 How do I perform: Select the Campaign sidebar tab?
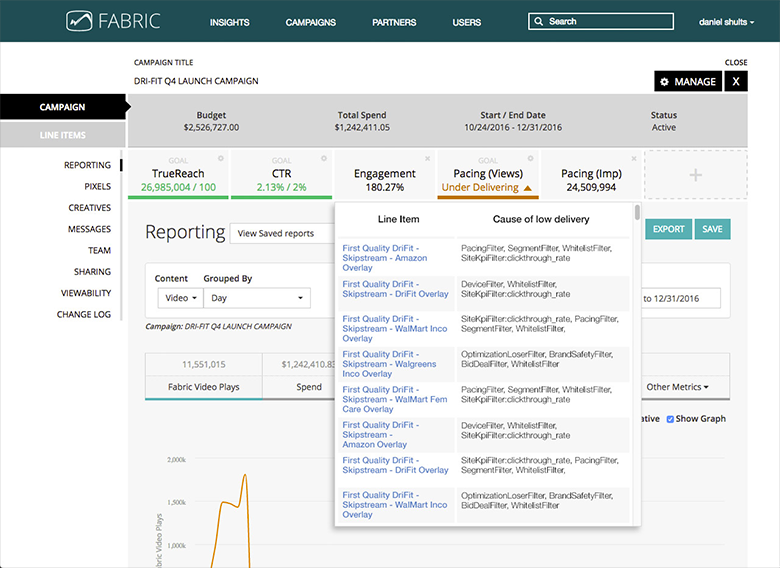pos(63,107)
